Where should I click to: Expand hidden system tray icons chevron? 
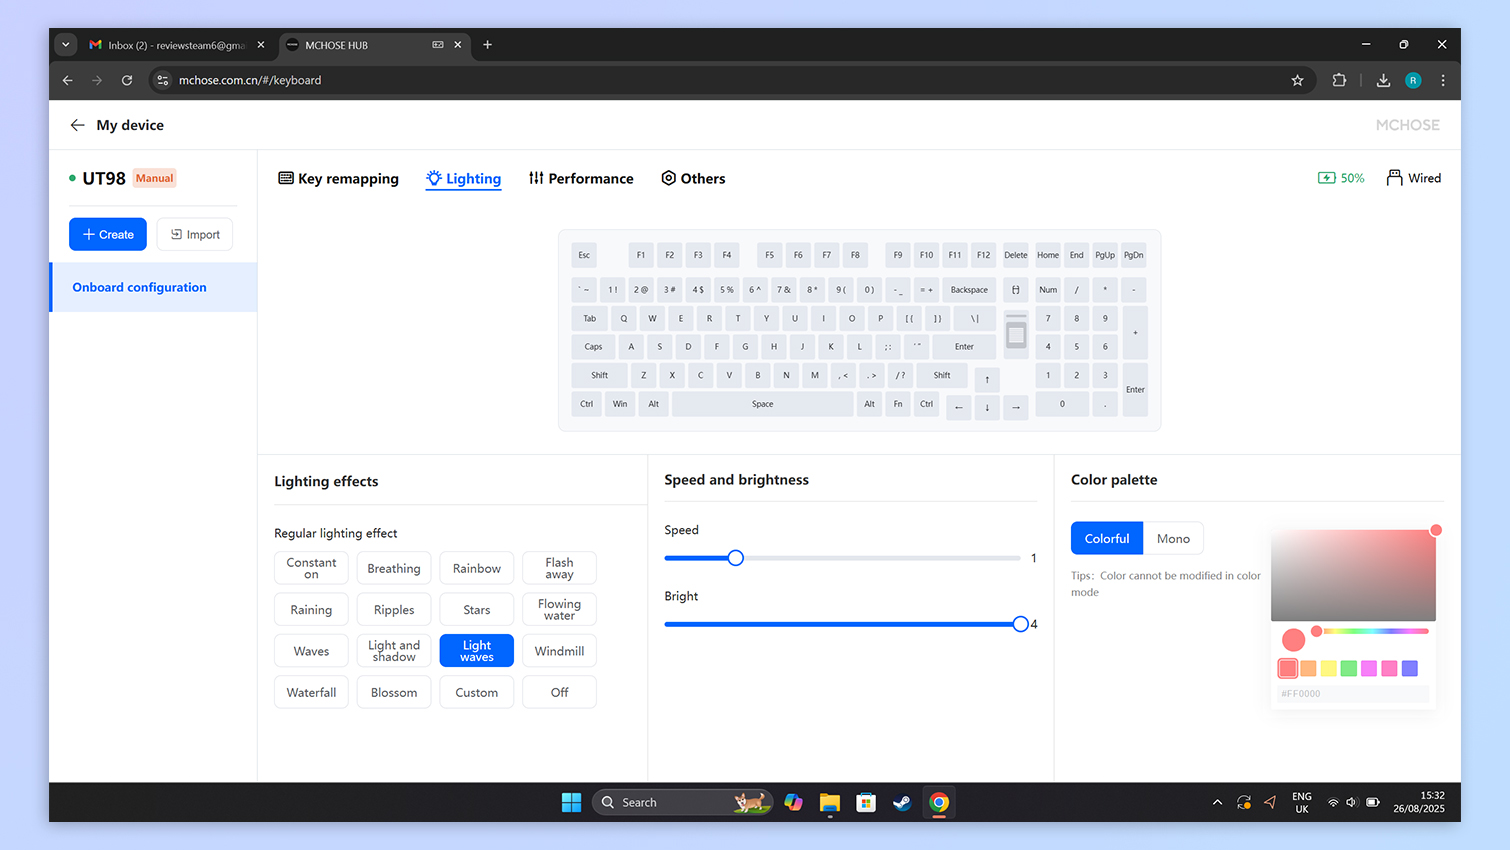coord(1217,802)
